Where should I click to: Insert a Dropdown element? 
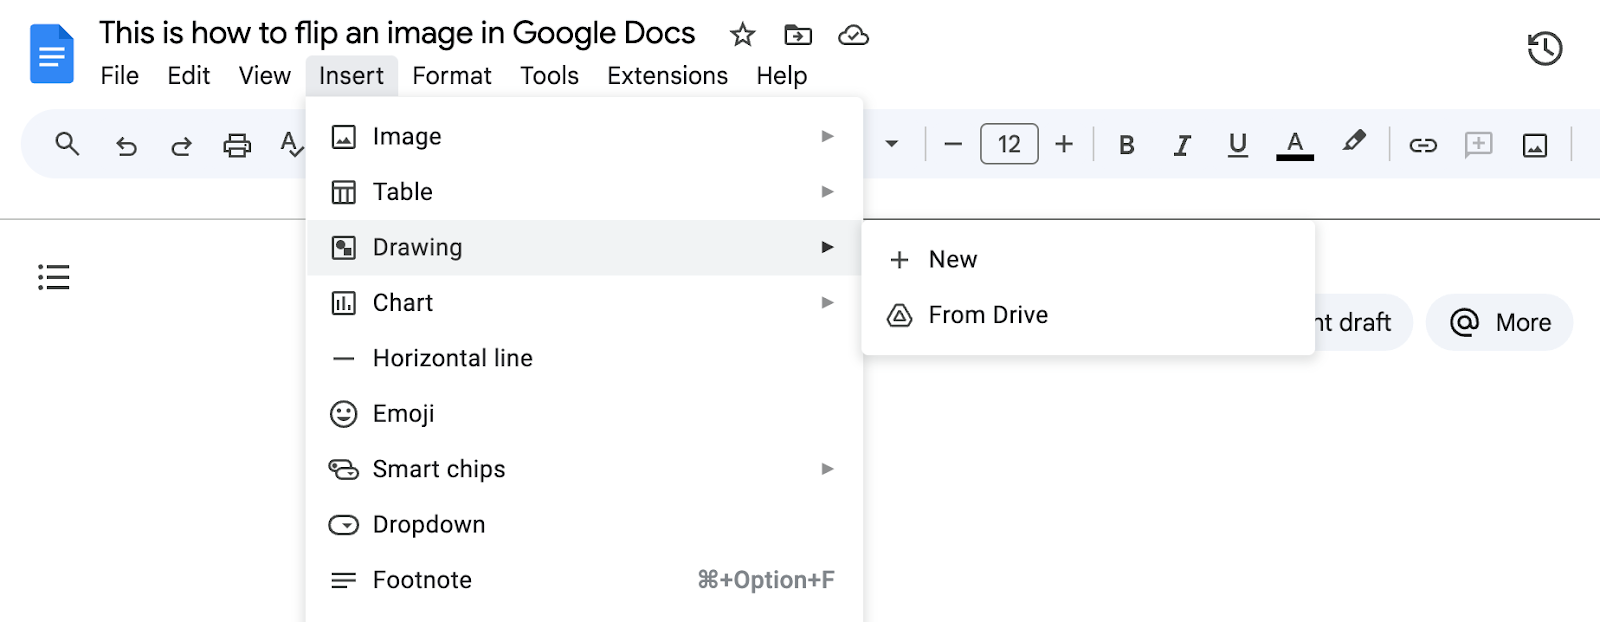pyautogui.click(x=584, y=525)
